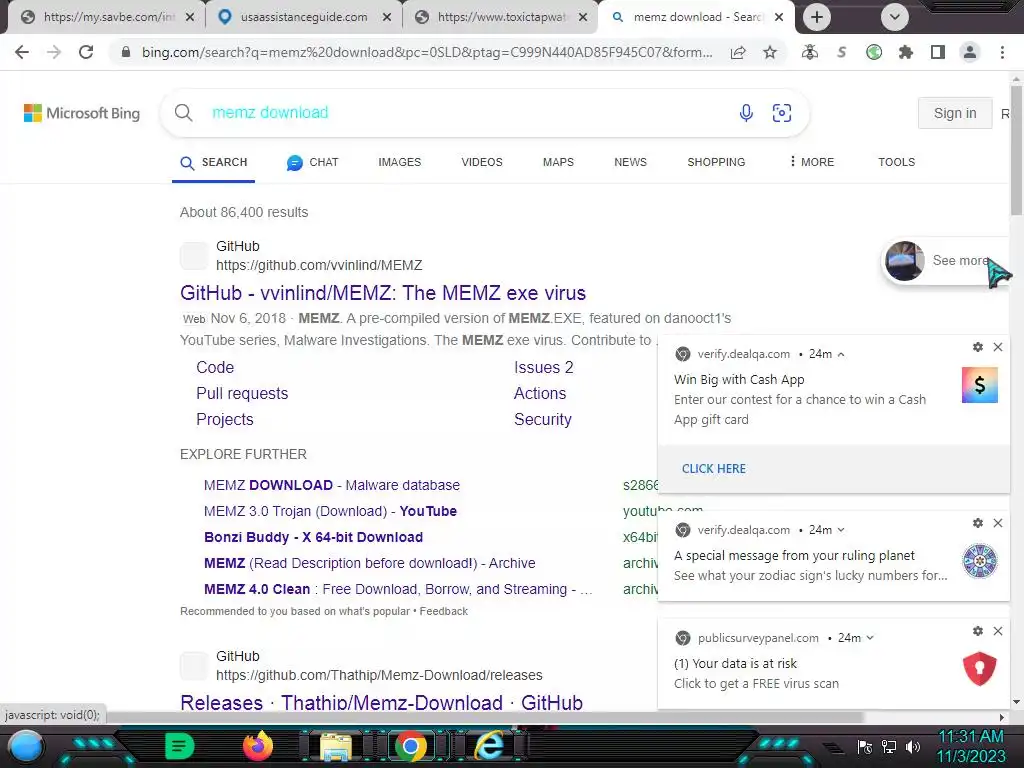
Task: Open MEMZ 3.0 Trojan YouTube link
Action: (330, 511)
